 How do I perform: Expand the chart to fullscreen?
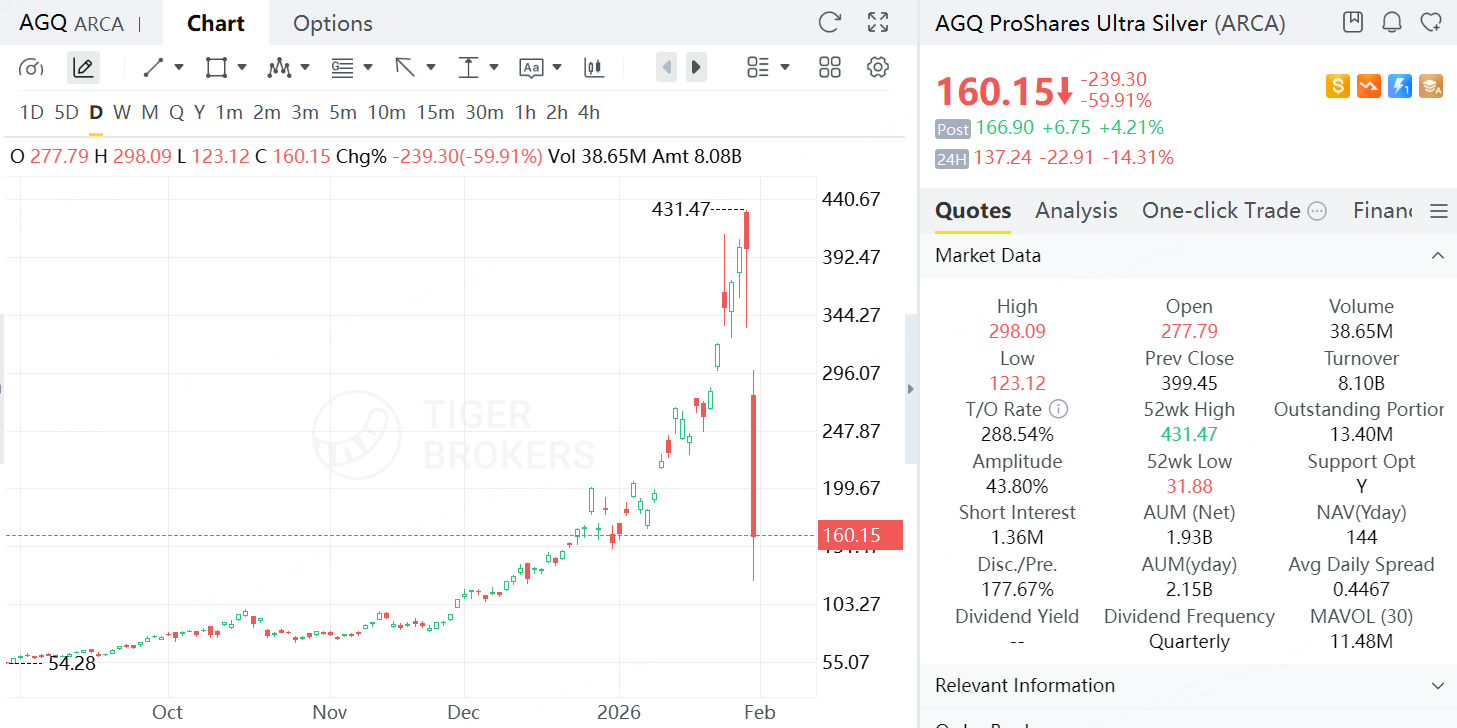coord(878,23)
